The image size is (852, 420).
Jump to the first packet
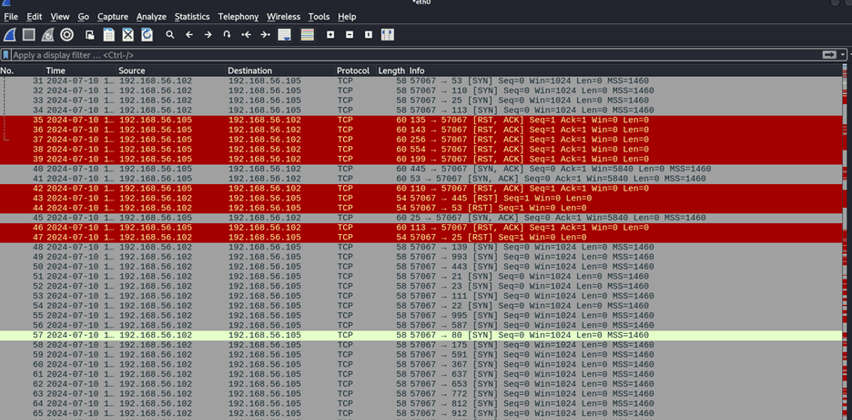coord(246,35)
